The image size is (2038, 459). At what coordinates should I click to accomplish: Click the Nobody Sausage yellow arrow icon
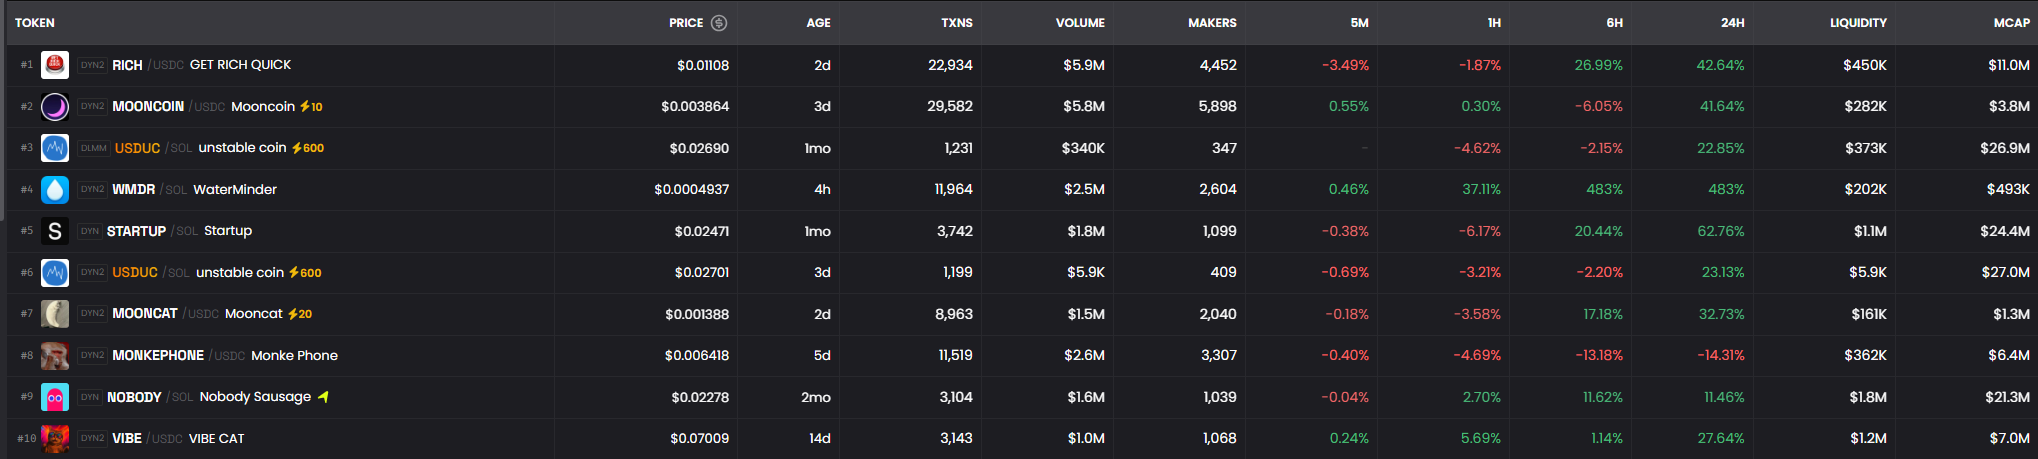(323, 397)
